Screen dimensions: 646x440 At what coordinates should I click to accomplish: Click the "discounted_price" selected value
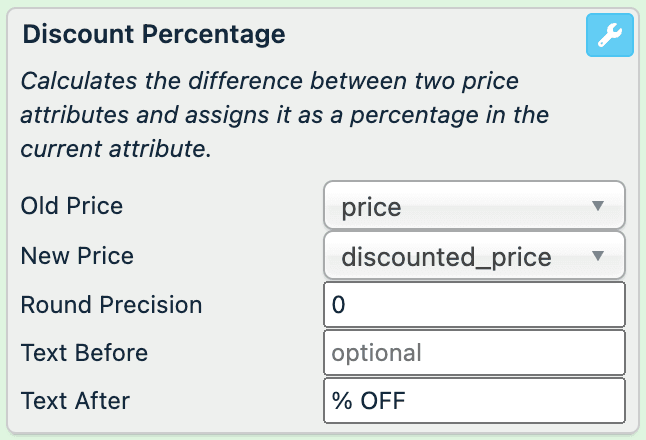tap(446, 257)
